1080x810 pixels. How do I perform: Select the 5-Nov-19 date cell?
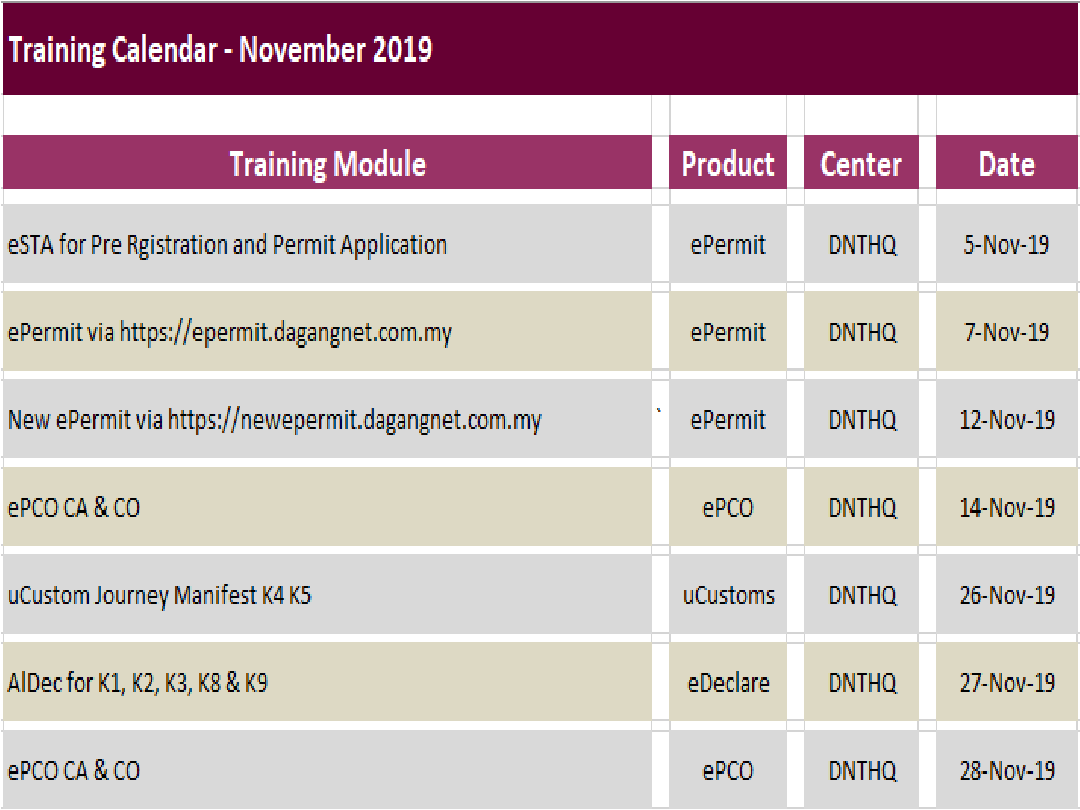click(1006, 245)
